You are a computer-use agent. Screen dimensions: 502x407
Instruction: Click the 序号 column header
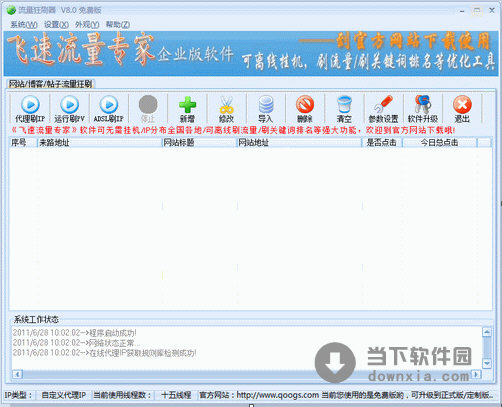[23, 143]
